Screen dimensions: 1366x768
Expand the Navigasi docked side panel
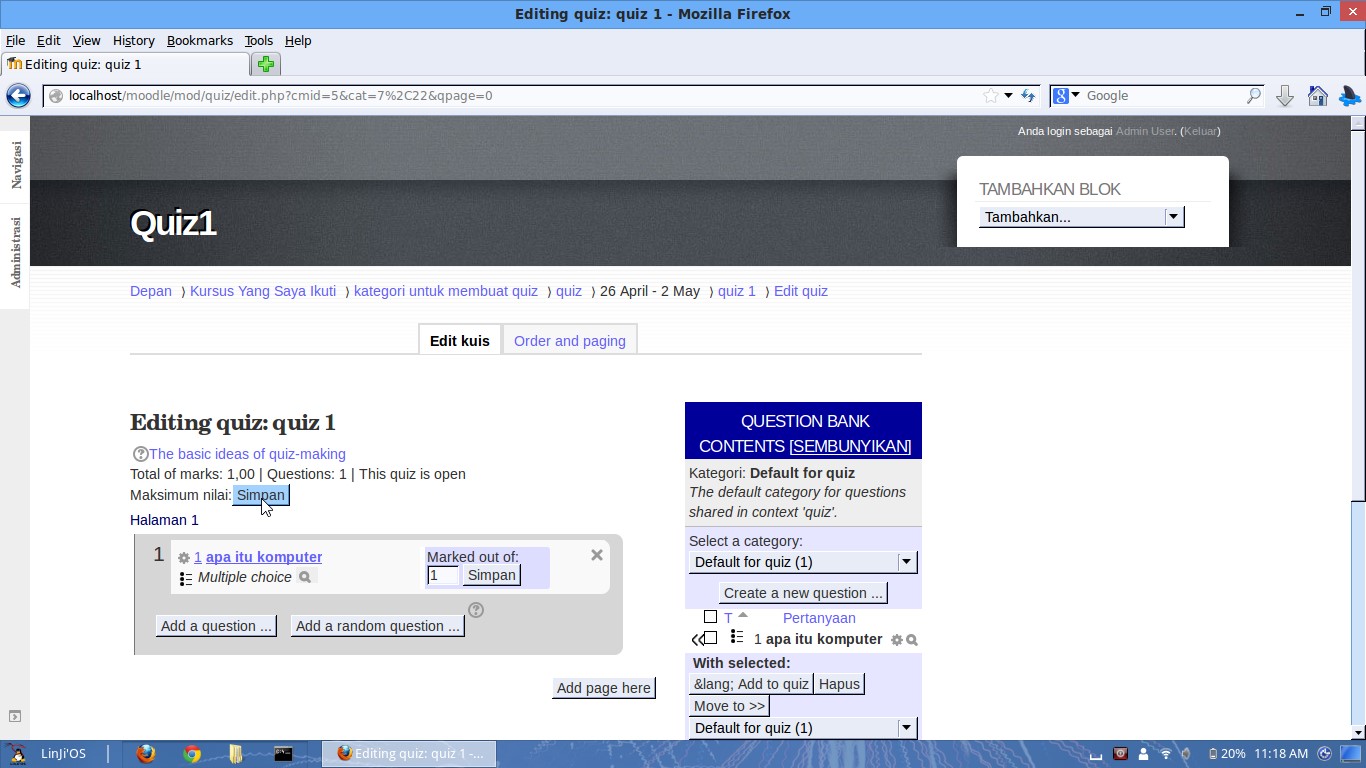(x=16, y=164)
